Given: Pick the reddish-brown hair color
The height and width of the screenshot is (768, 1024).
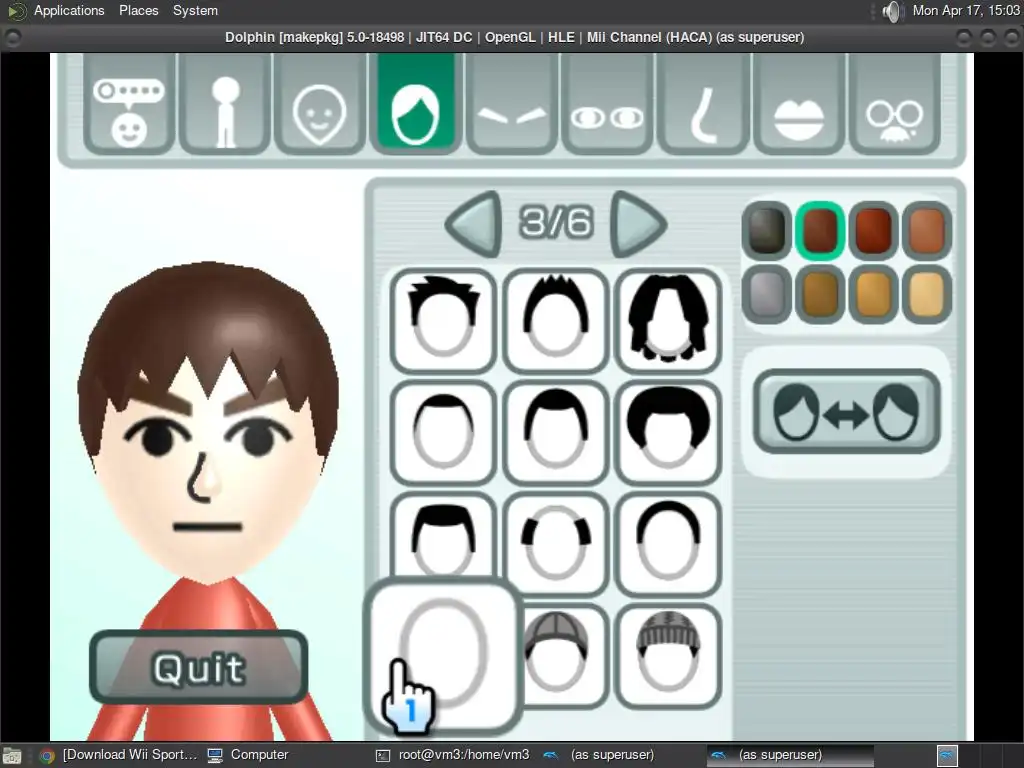Looking at the screenshot, I should (873, 231).
